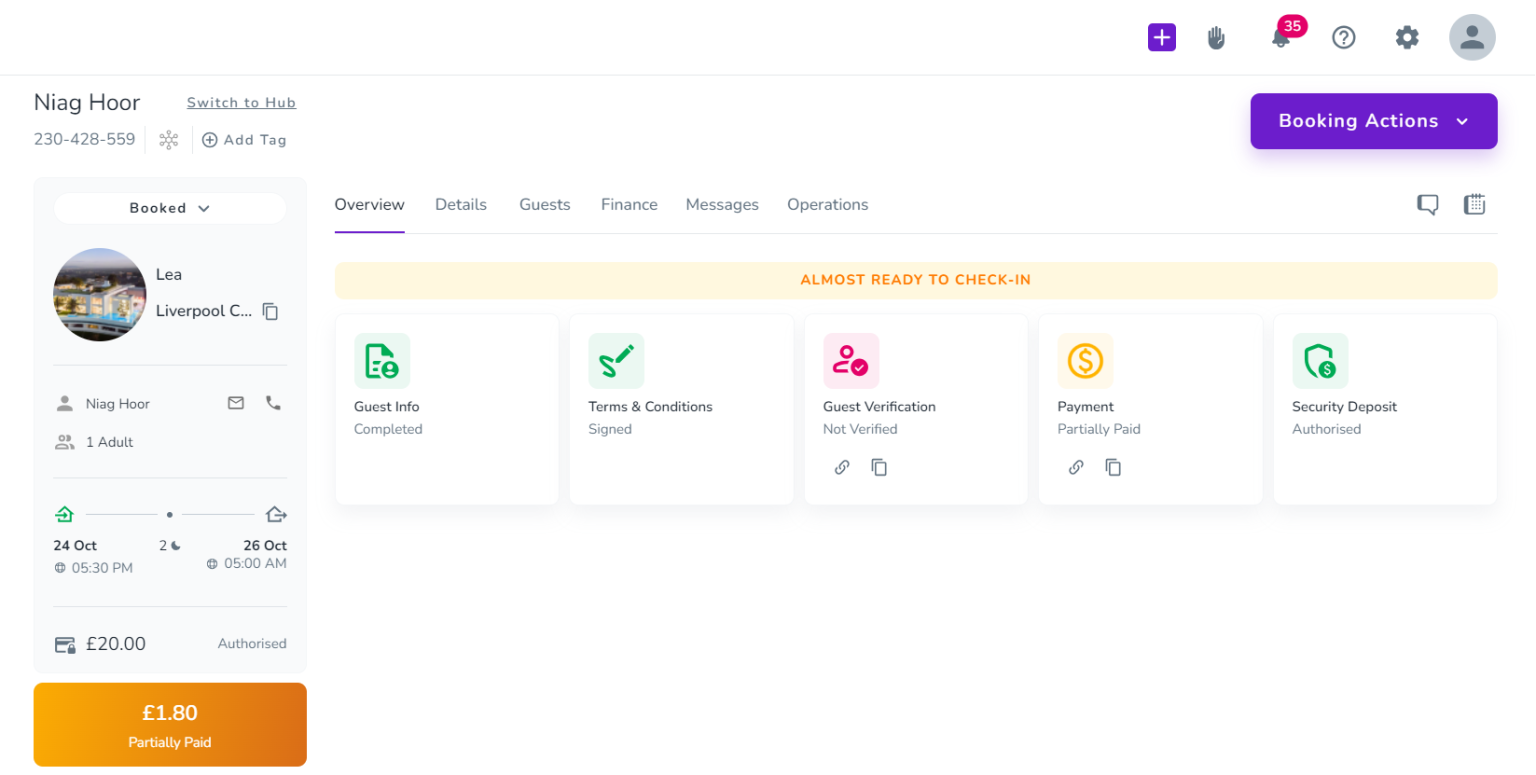Call the guest via the phone icon

point(273,403)
